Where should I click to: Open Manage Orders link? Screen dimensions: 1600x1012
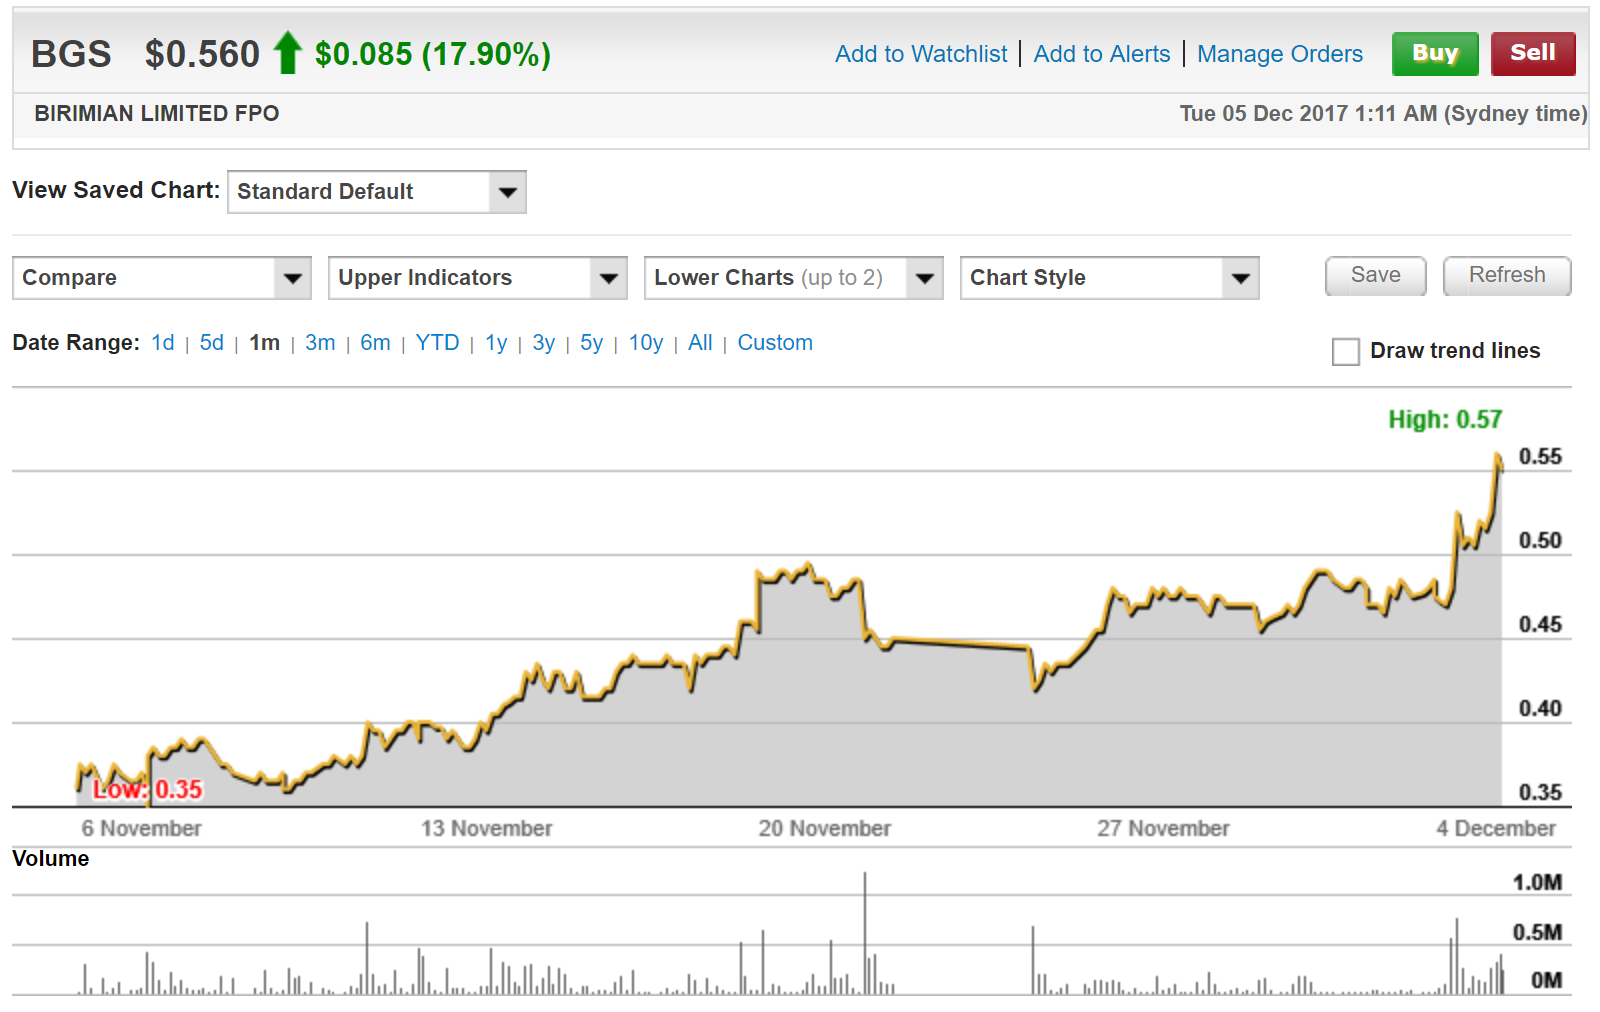pyautogui.click(x=1279, y=54)
